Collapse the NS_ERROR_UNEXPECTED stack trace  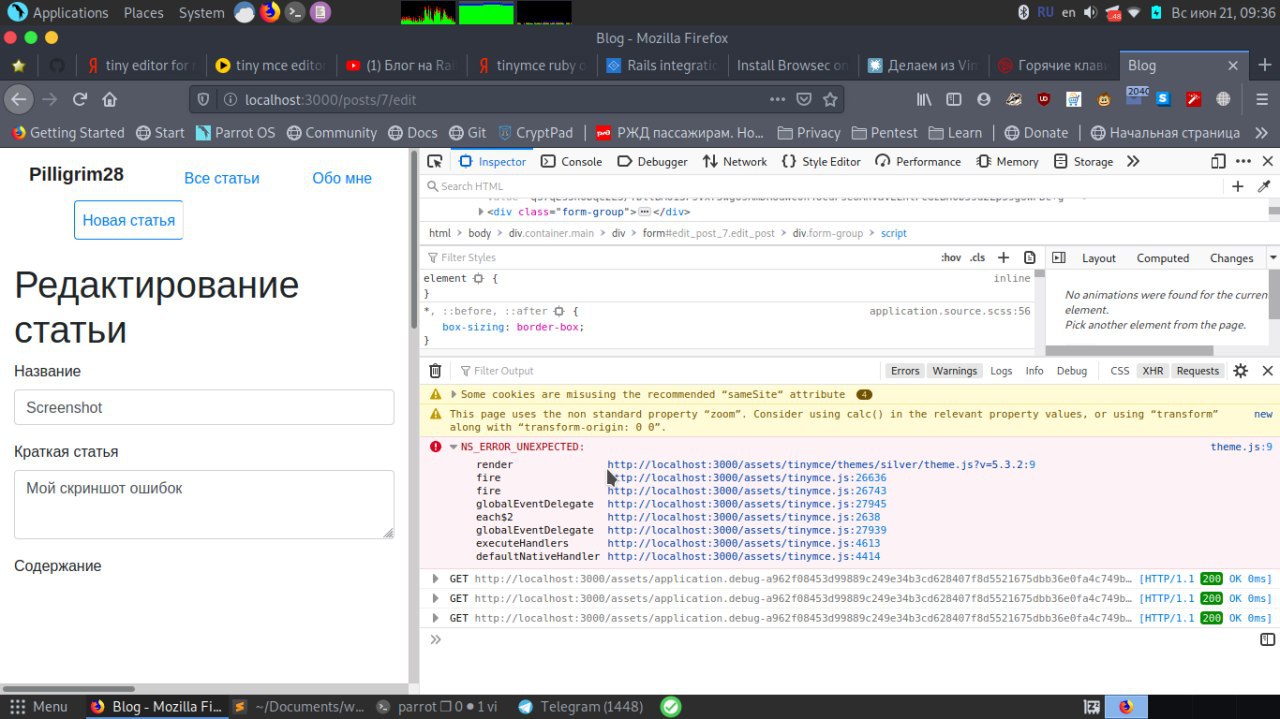[x=454, y=447]
